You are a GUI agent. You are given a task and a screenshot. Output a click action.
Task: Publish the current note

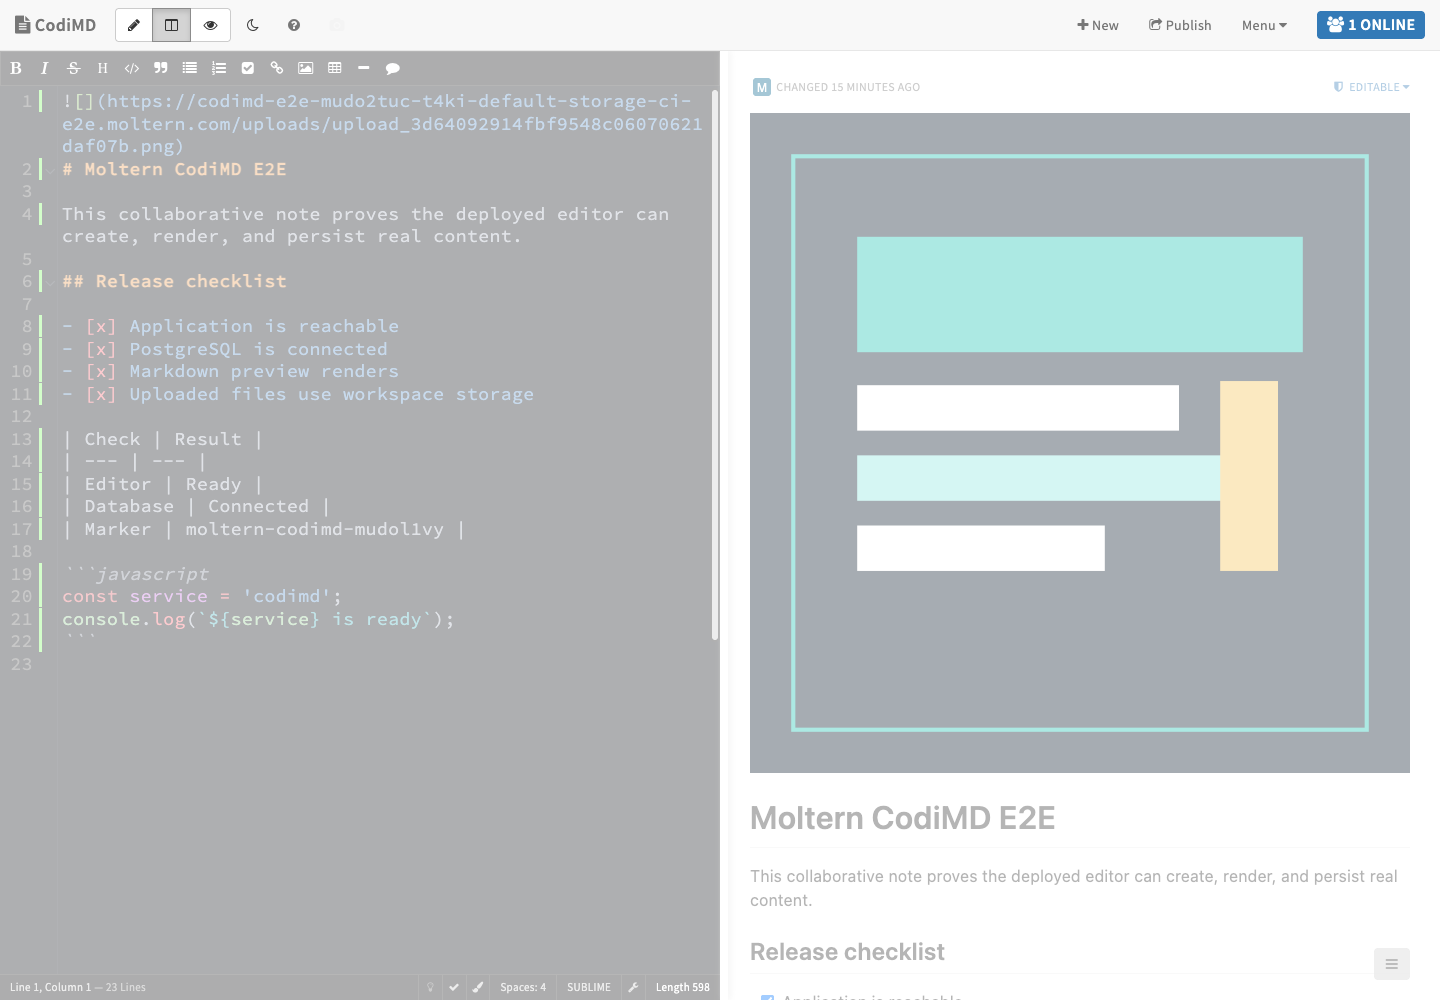point(1180,25)
